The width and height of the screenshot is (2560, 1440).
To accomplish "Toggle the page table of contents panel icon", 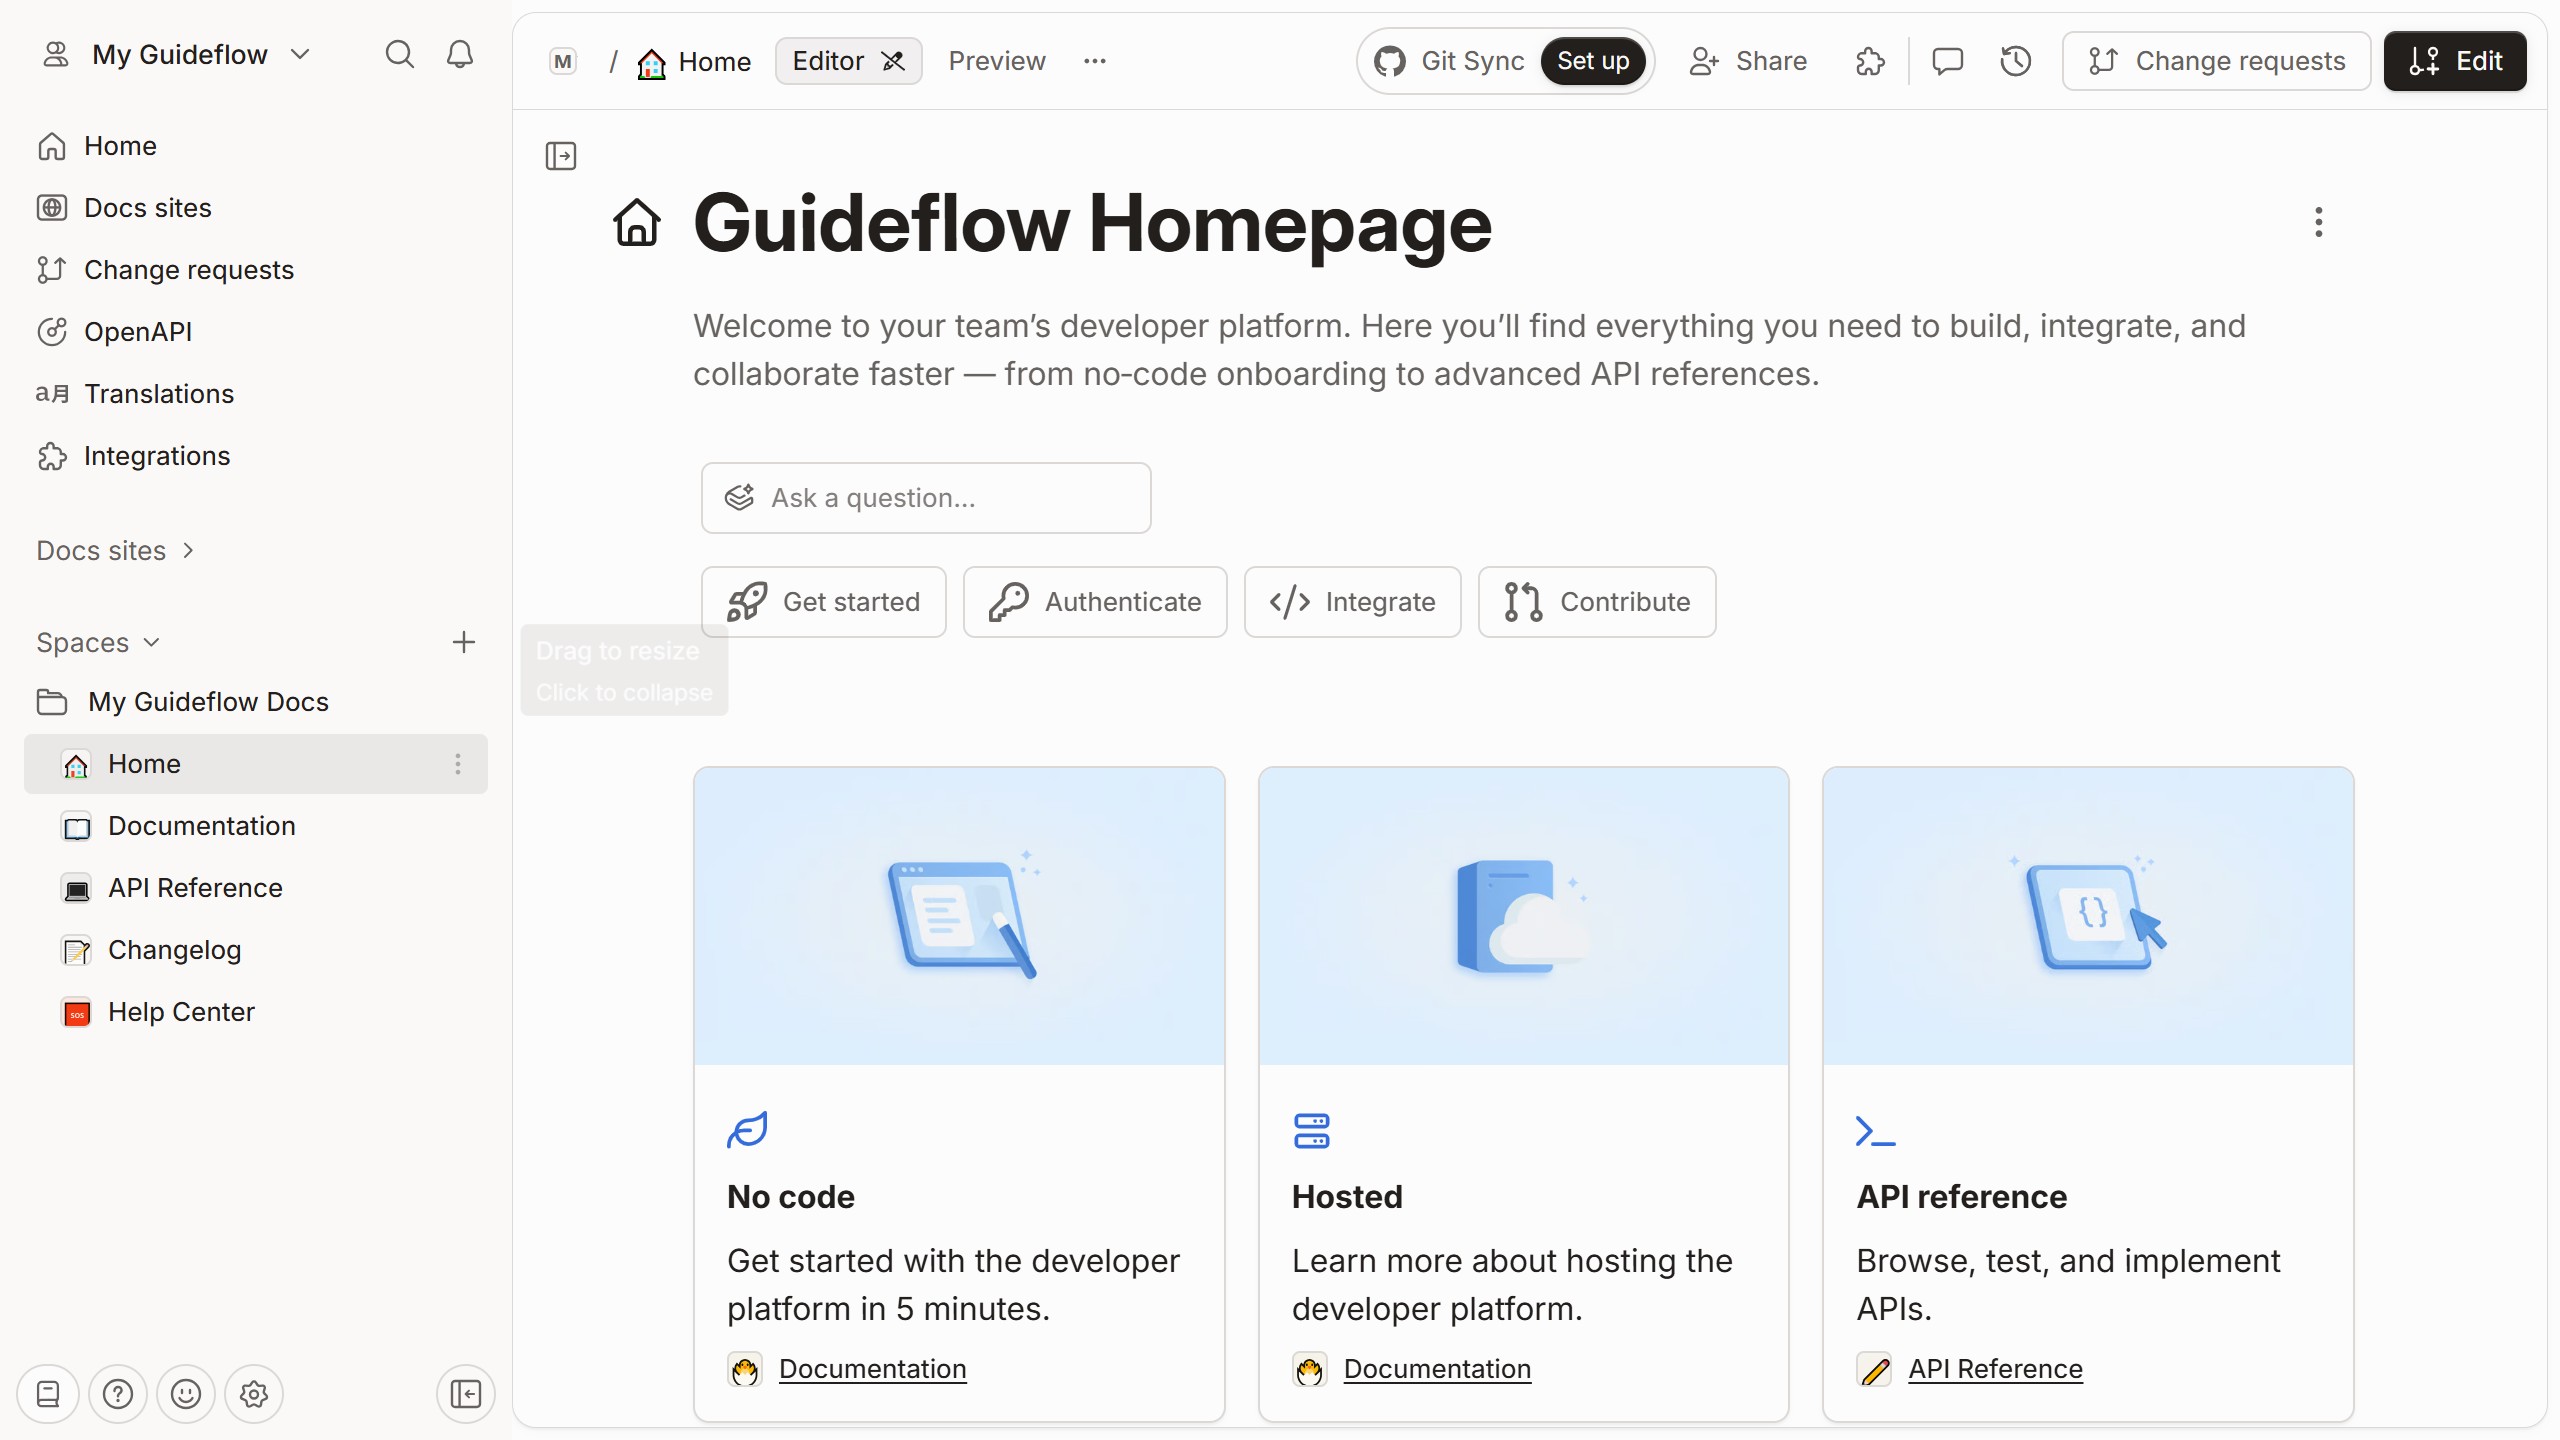I will pyautogui.click(x=561, y=156).
